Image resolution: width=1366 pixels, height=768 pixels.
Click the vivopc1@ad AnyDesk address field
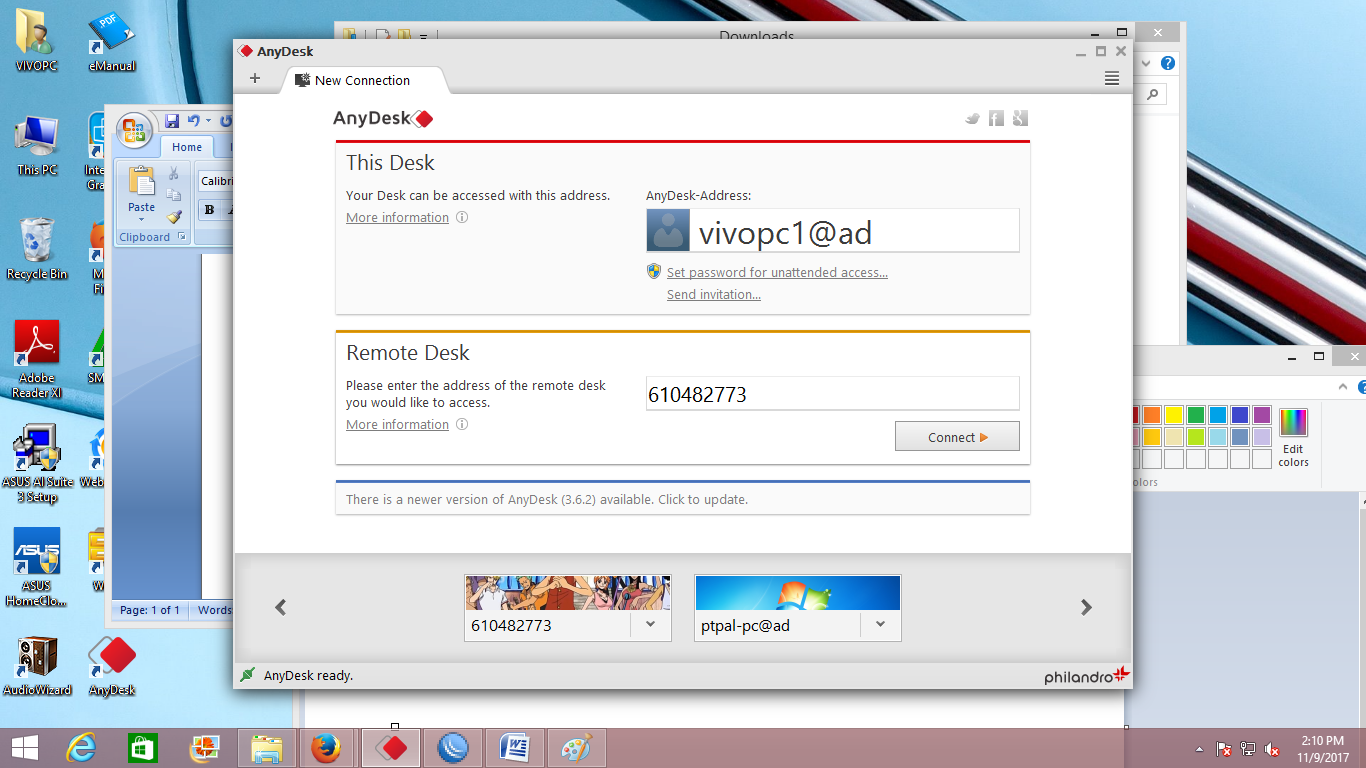pos(833,231)
